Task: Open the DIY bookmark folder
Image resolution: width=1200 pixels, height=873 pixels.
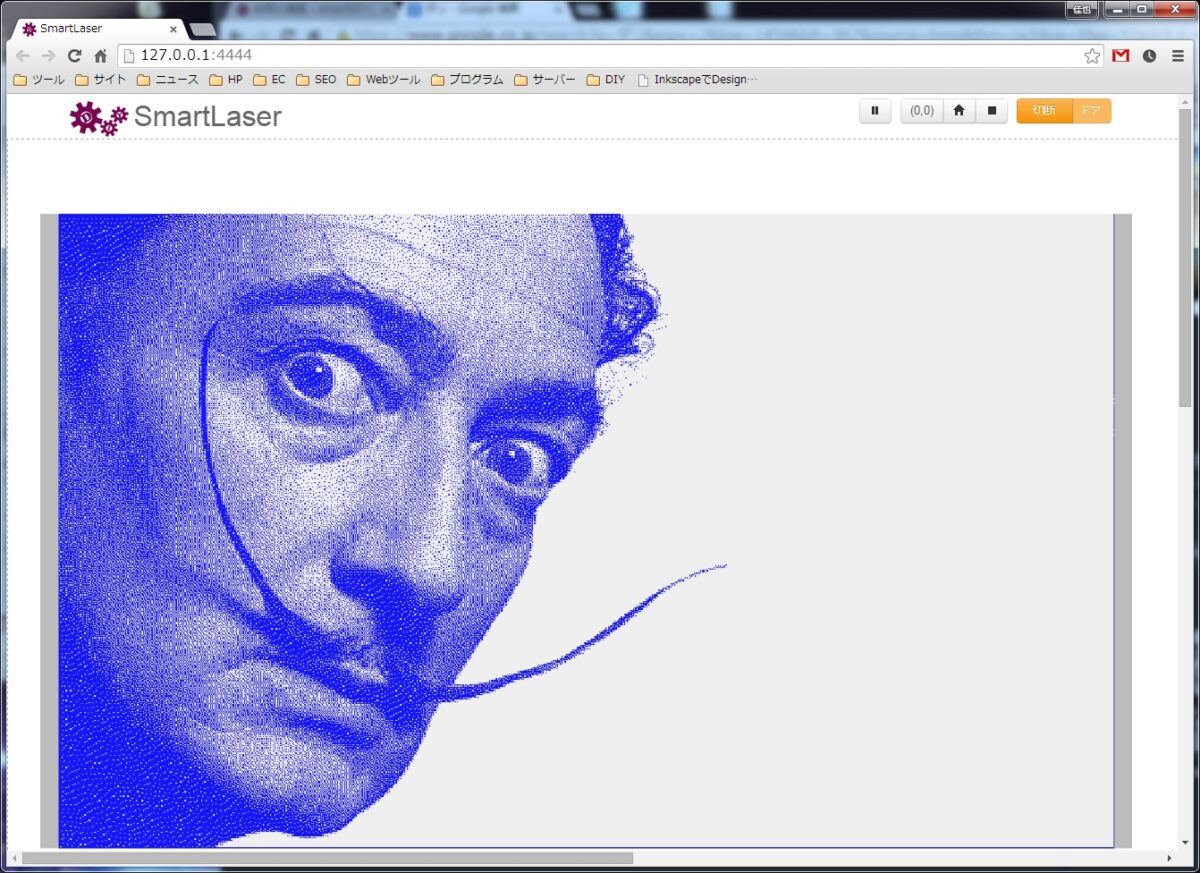Action: click(x=606, y=80)
